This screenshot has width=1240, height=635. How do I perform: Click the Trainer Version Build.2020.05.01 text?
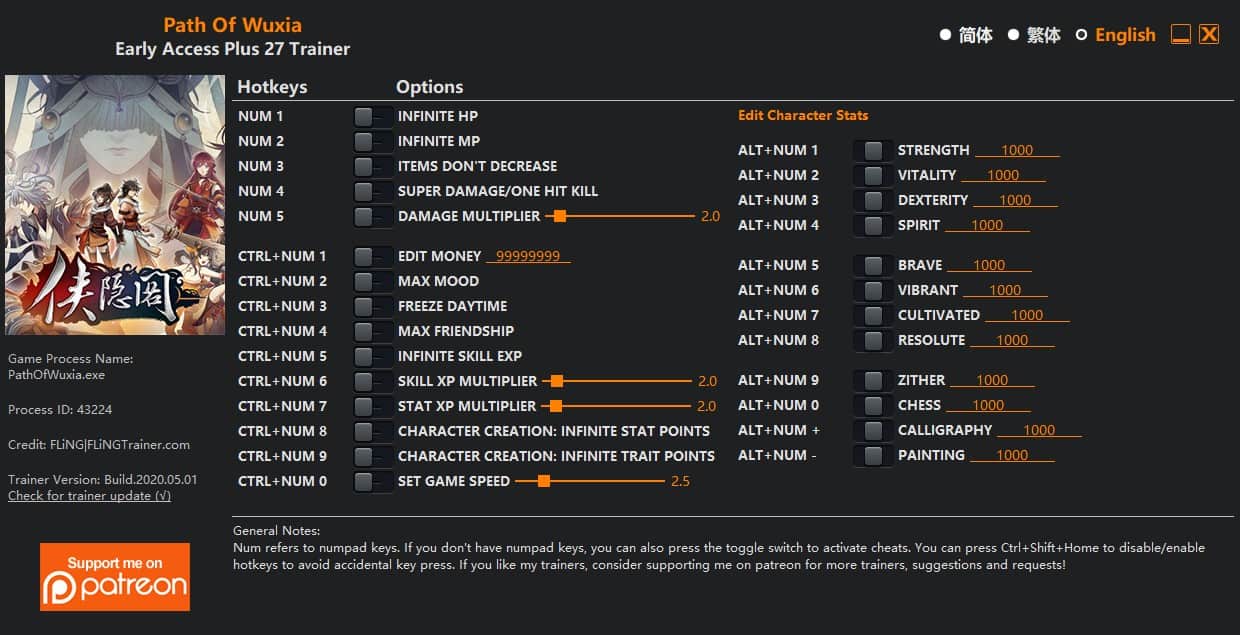pos(103,479)
